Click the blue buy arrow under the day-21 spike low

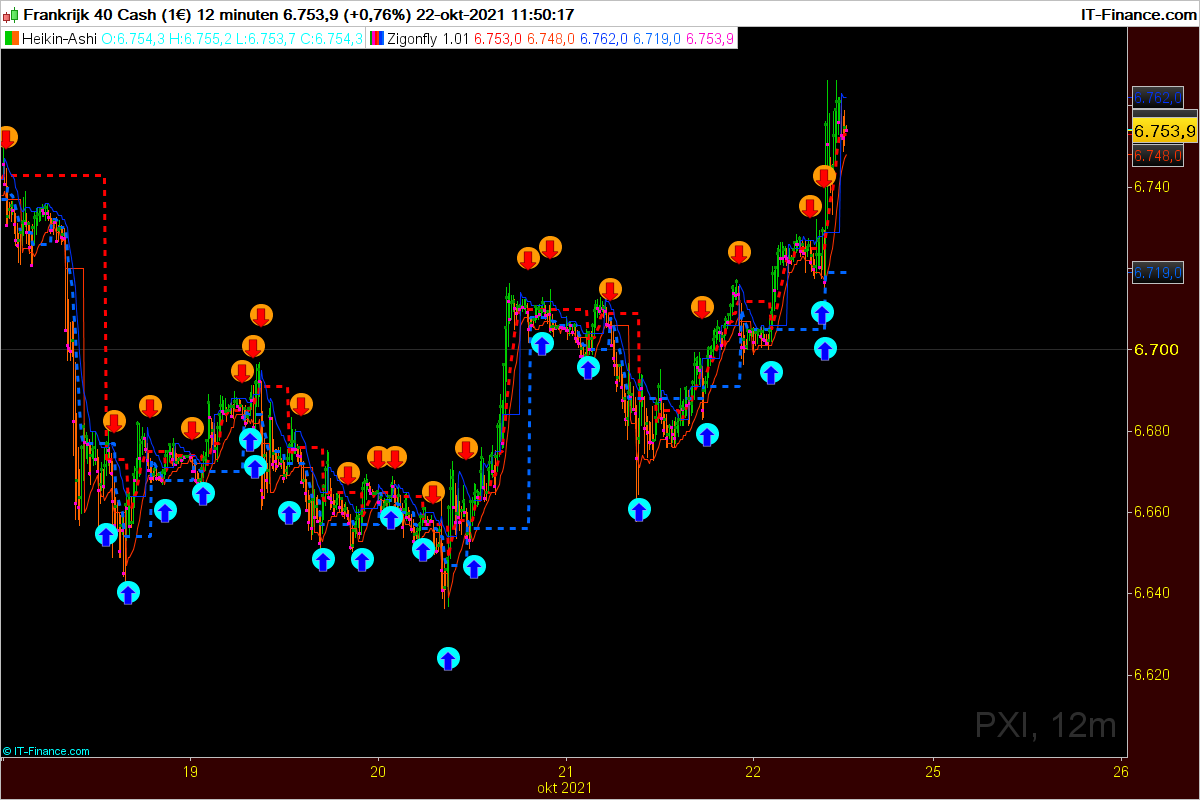(x=639, y=509)
